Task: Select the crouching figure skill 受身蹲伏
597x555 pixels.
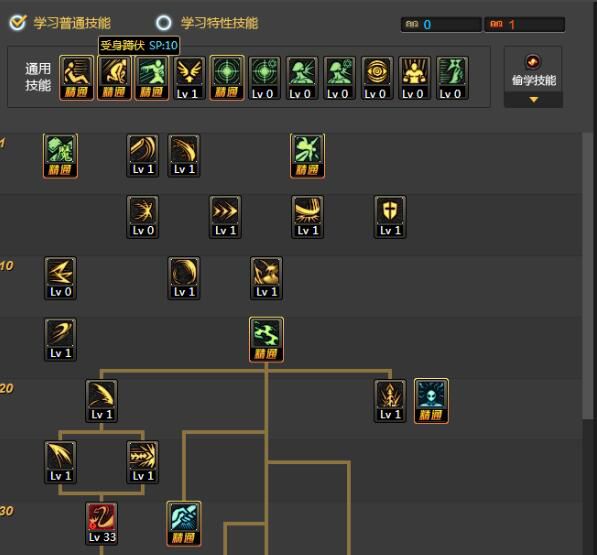Action: click(114, 78)
